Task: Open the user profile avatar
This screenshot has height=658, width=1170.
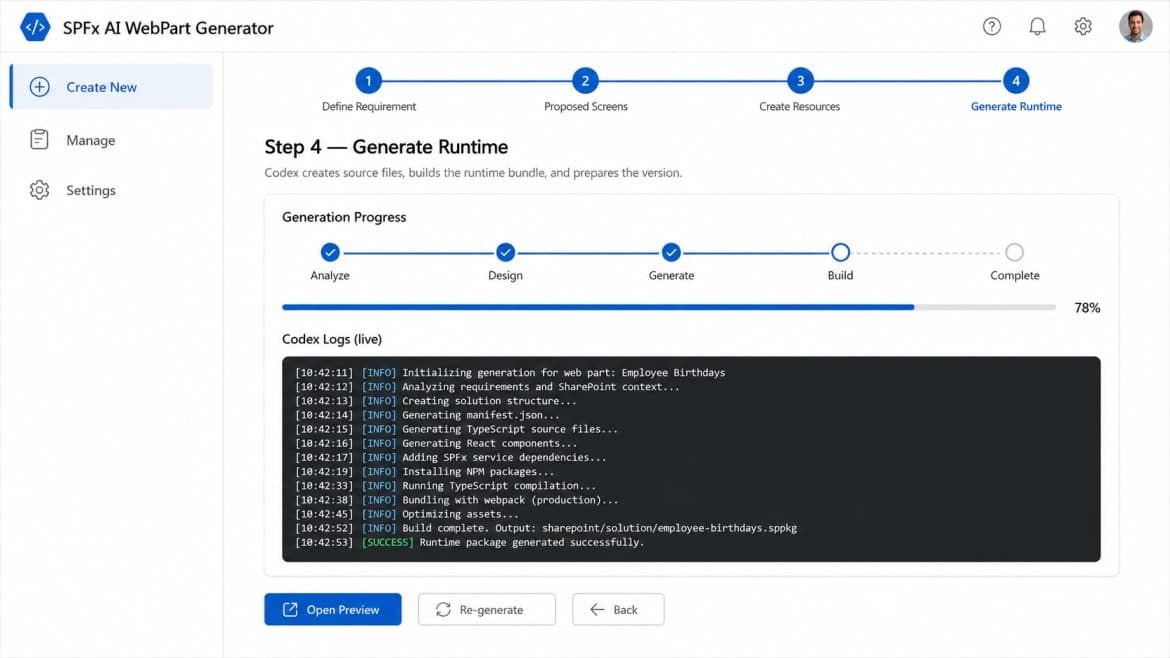Action: (x=1135, y=27)
